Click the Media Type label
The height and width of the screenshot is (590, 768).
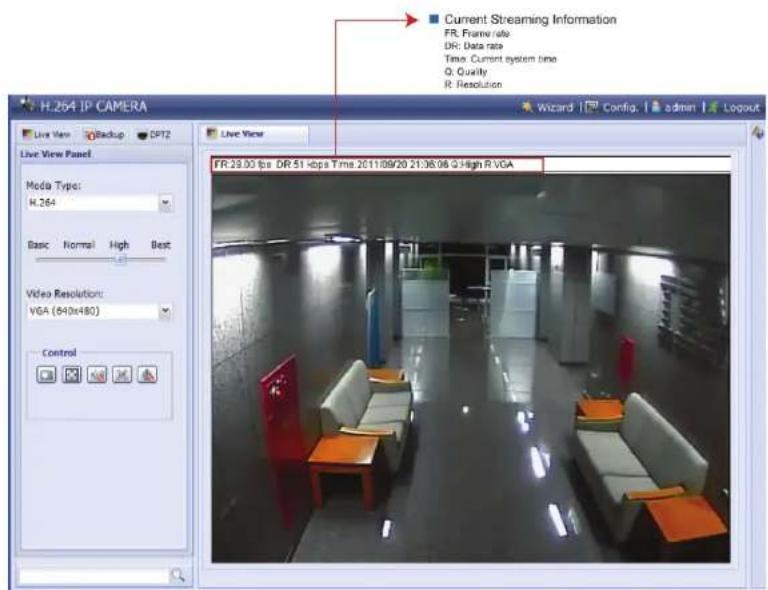(x=53, y=186)
